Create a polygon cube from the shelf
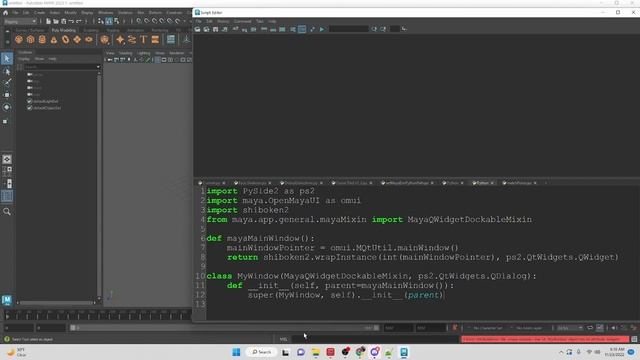 [x=31, y=40]
